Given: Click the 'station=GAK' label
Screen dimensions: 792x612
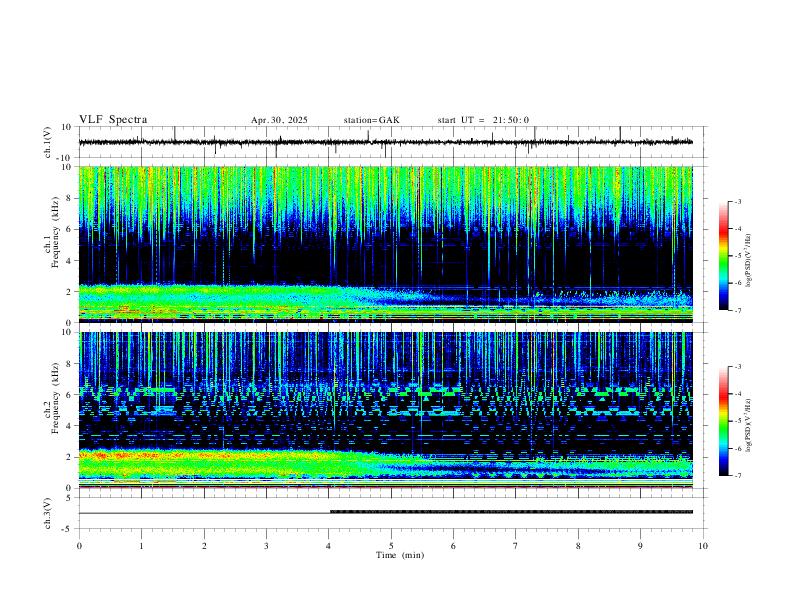Looking at the screenshot, I should click(x=371, y=120).
